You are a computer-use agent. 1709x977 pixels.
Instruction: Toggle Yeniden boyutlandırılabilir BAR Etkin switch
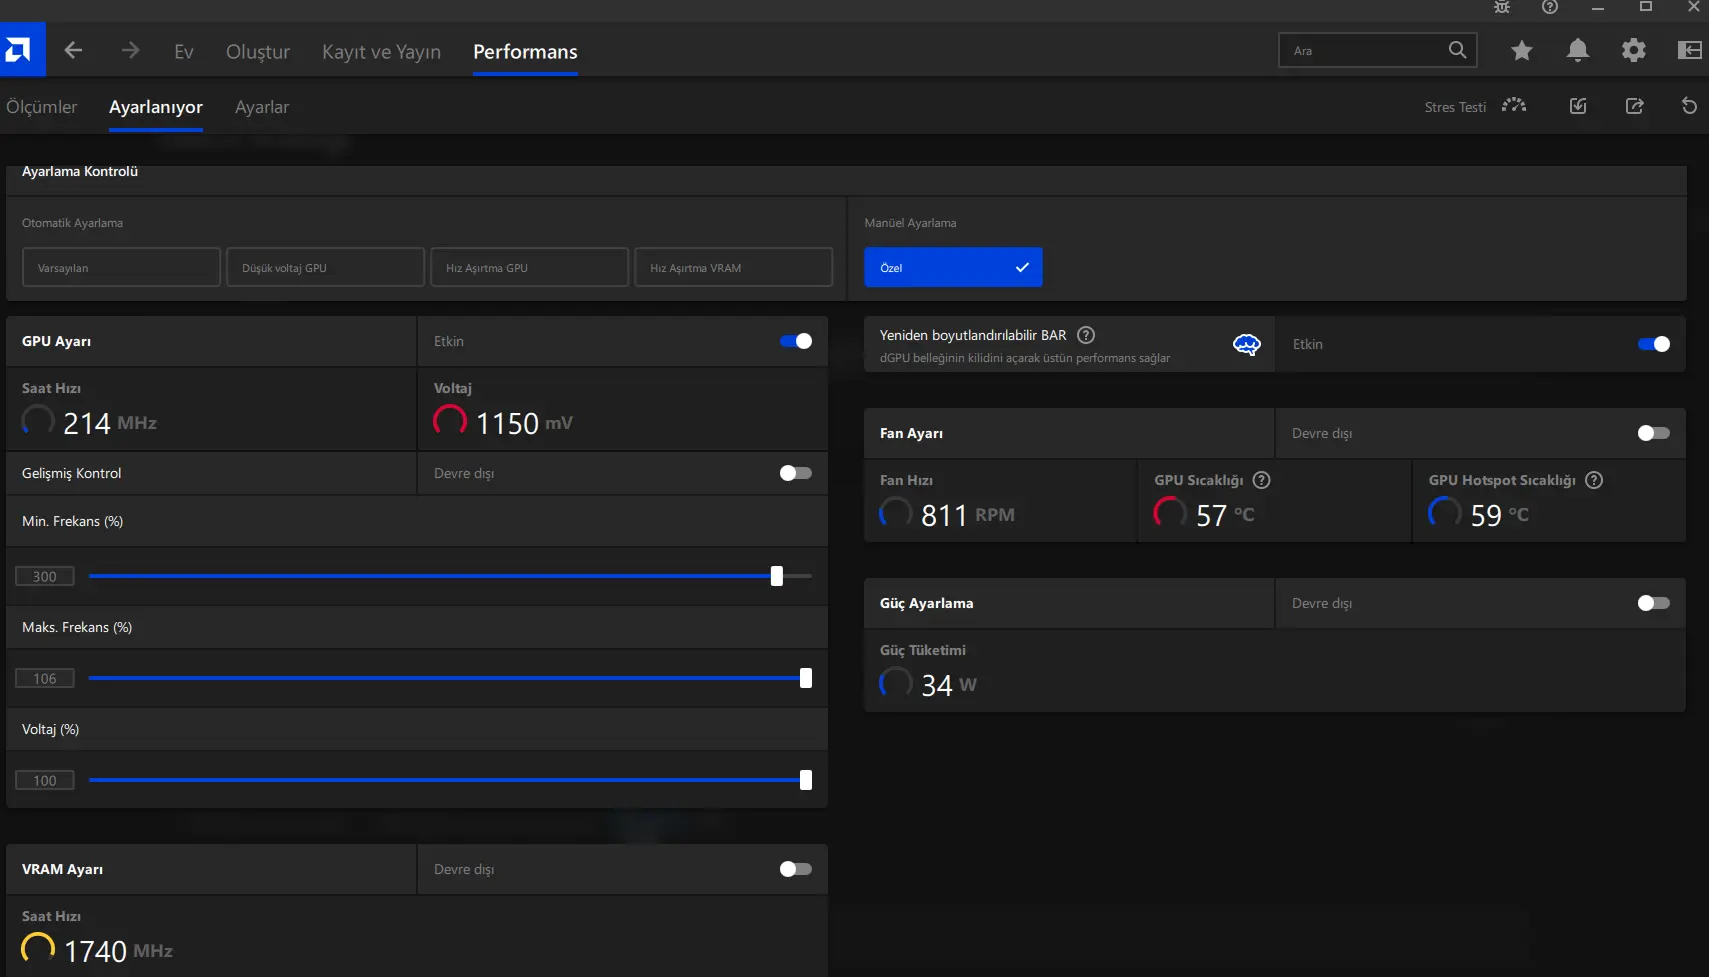point(1654,344)
